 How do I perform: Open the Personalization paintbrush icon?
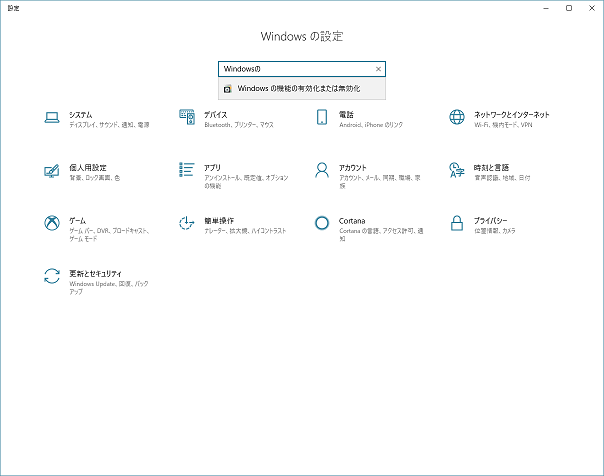(x=52, y=171)
